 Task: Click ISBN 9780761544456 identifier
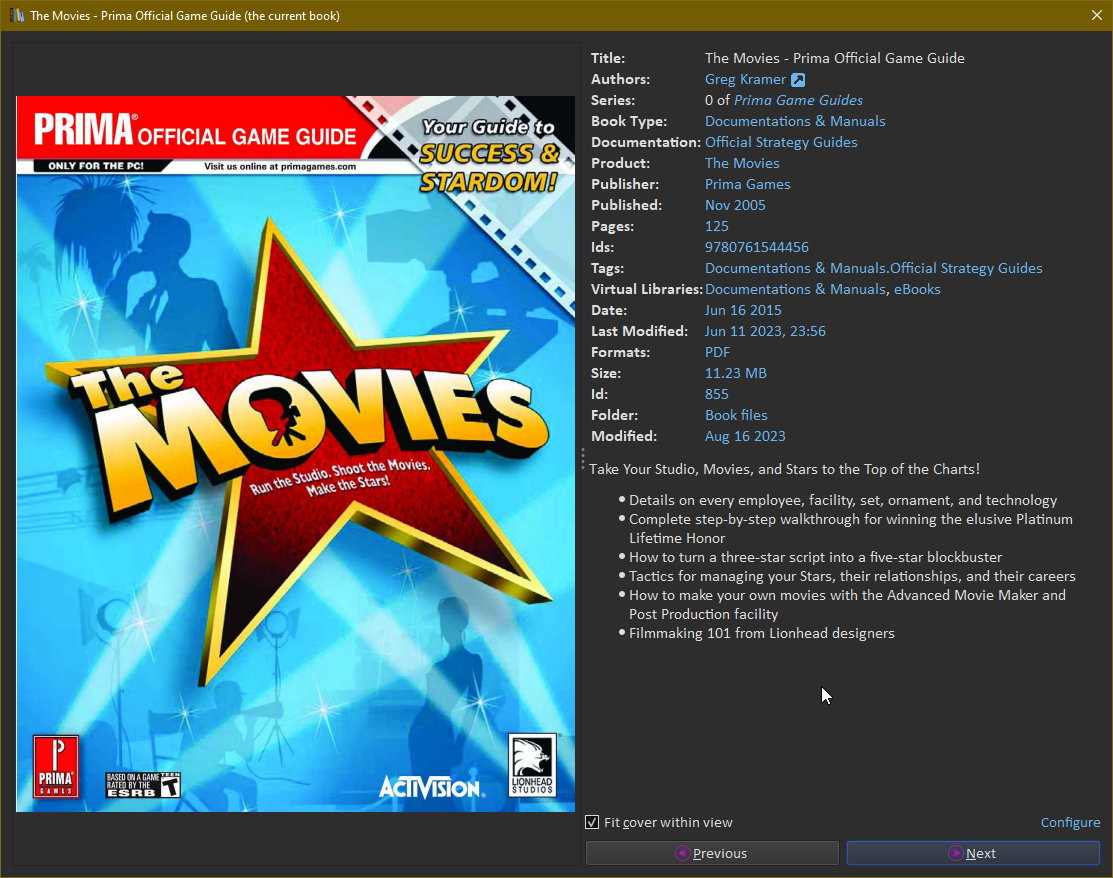click(757, 247)
